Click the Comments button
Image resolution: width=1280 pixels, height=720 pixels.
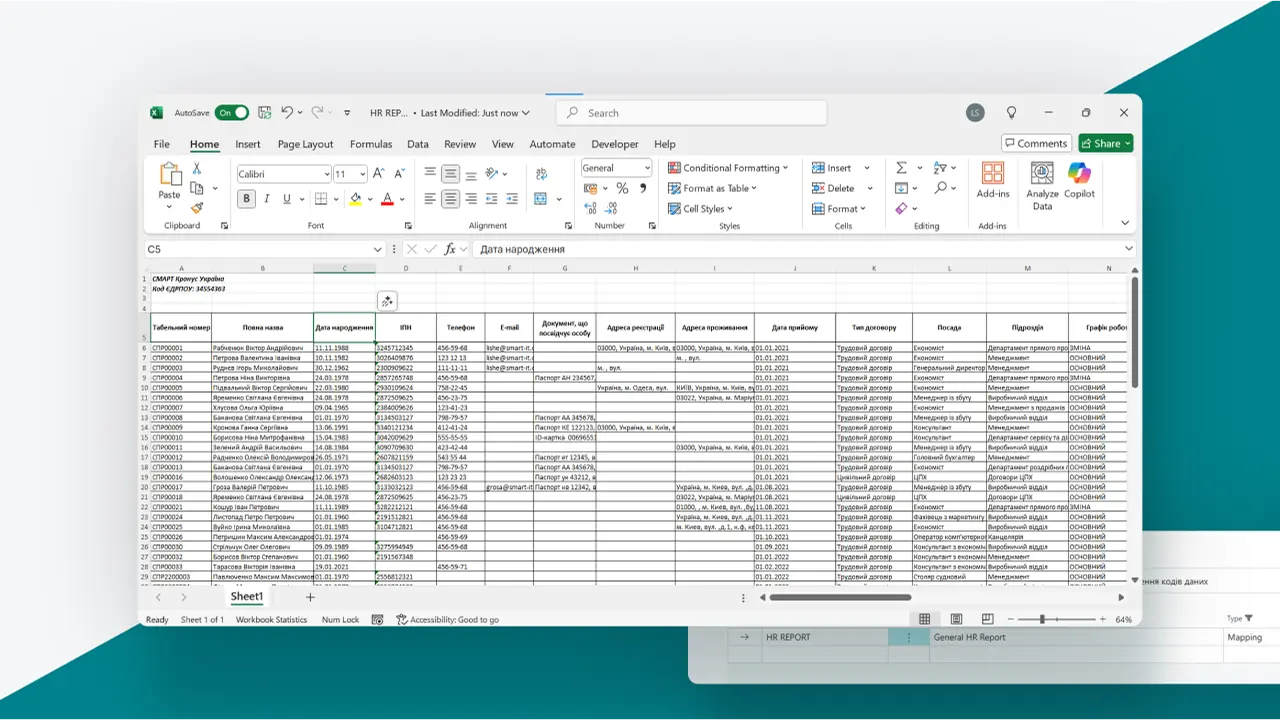click(x=1036, y=143)
